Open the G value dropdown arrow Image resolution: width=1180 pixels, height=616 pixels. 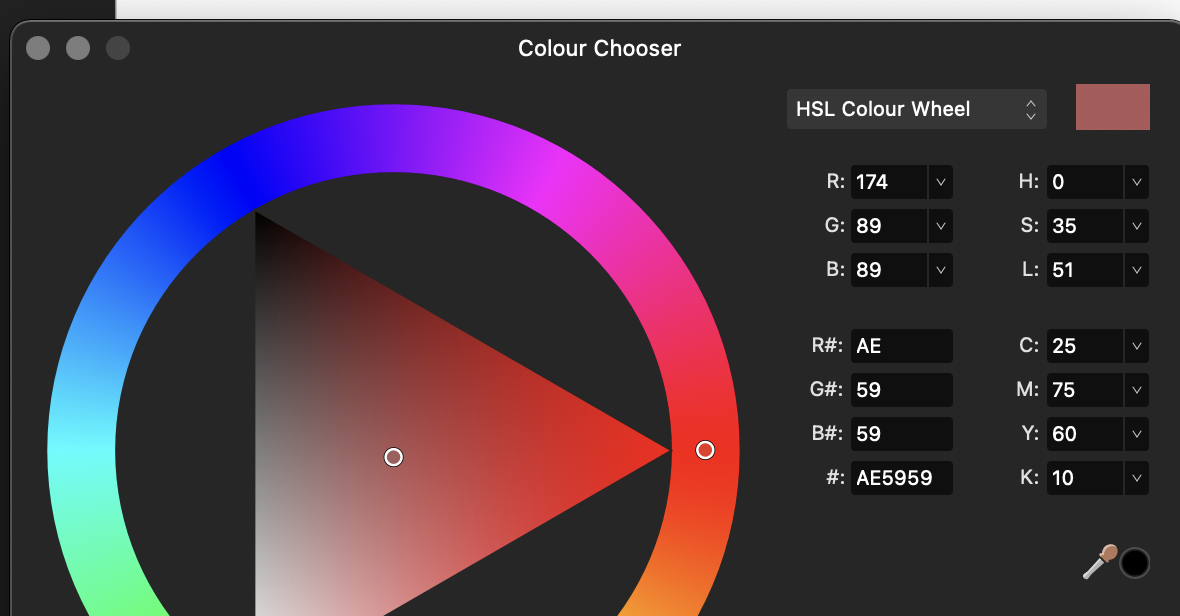[x=939, y=226]
